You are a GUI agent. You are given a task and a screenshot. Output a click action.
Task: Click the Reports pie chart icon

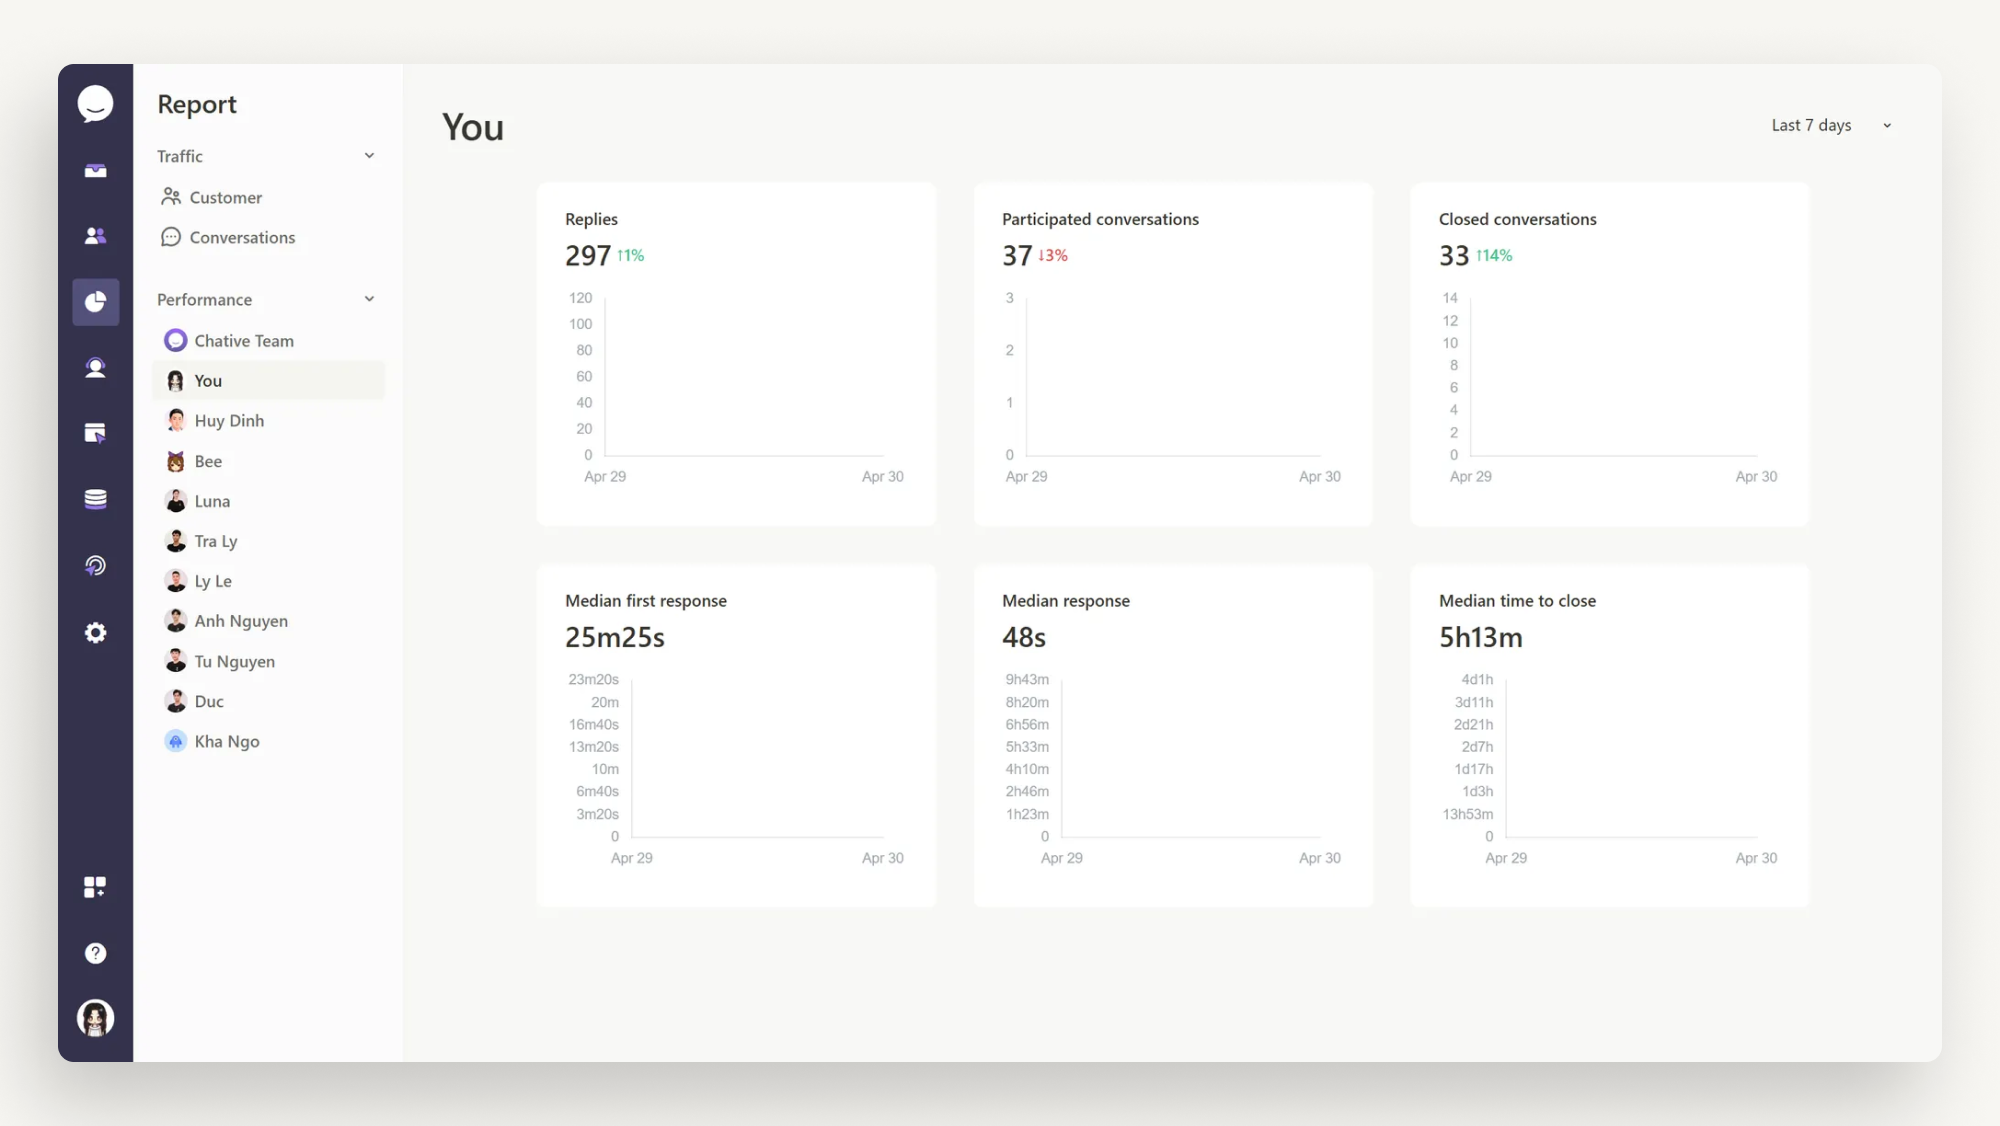click(x=95, y=302)
